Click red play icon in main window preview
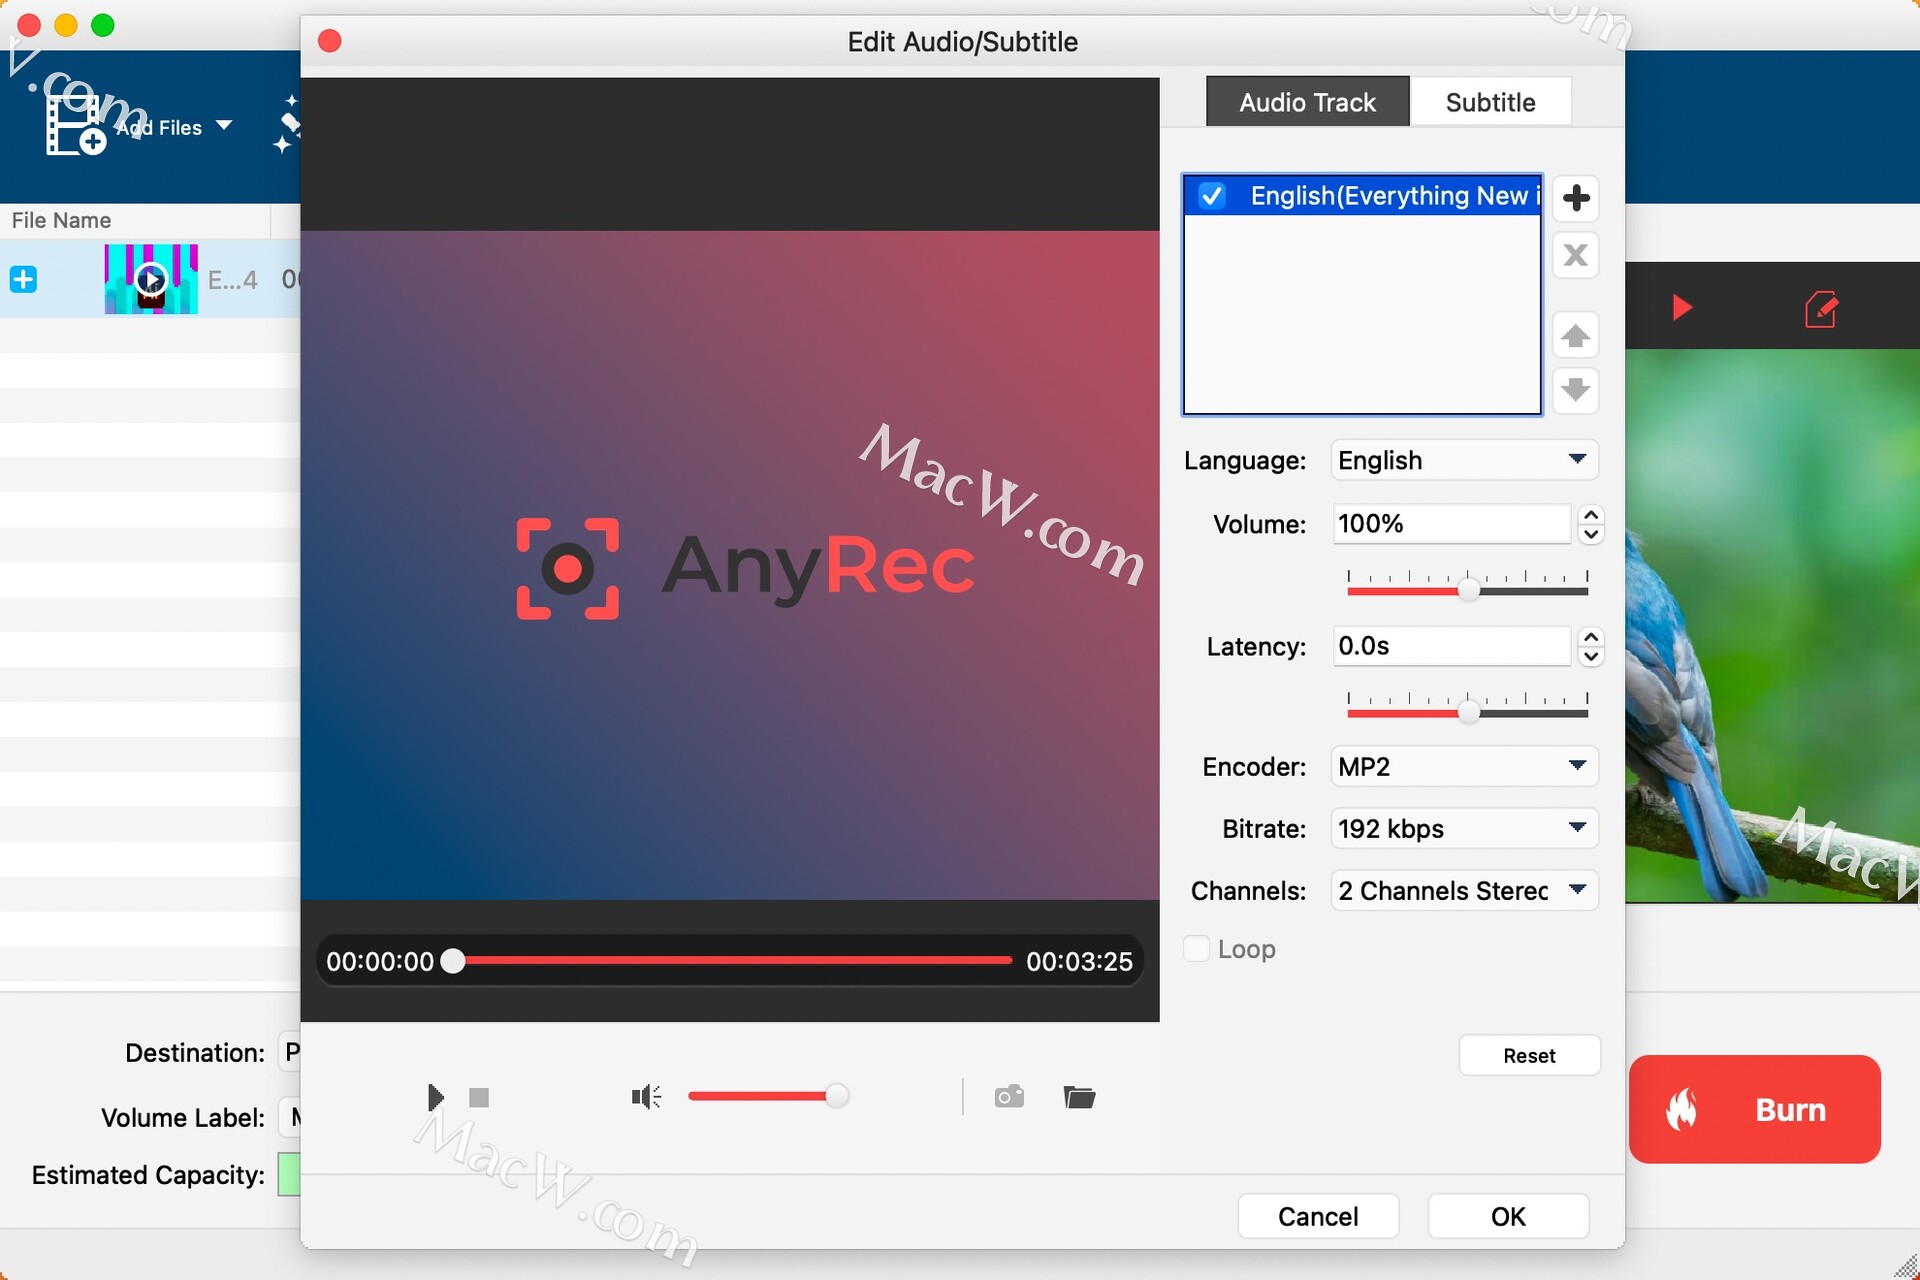 click(x=1682, y=307)
